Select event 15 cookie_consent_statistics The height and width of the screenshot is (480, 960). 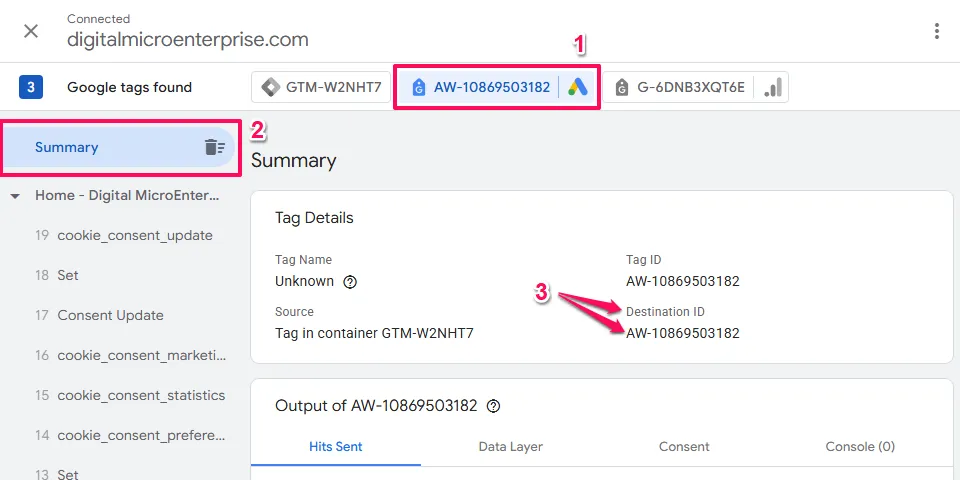click(x=141, y=396)
